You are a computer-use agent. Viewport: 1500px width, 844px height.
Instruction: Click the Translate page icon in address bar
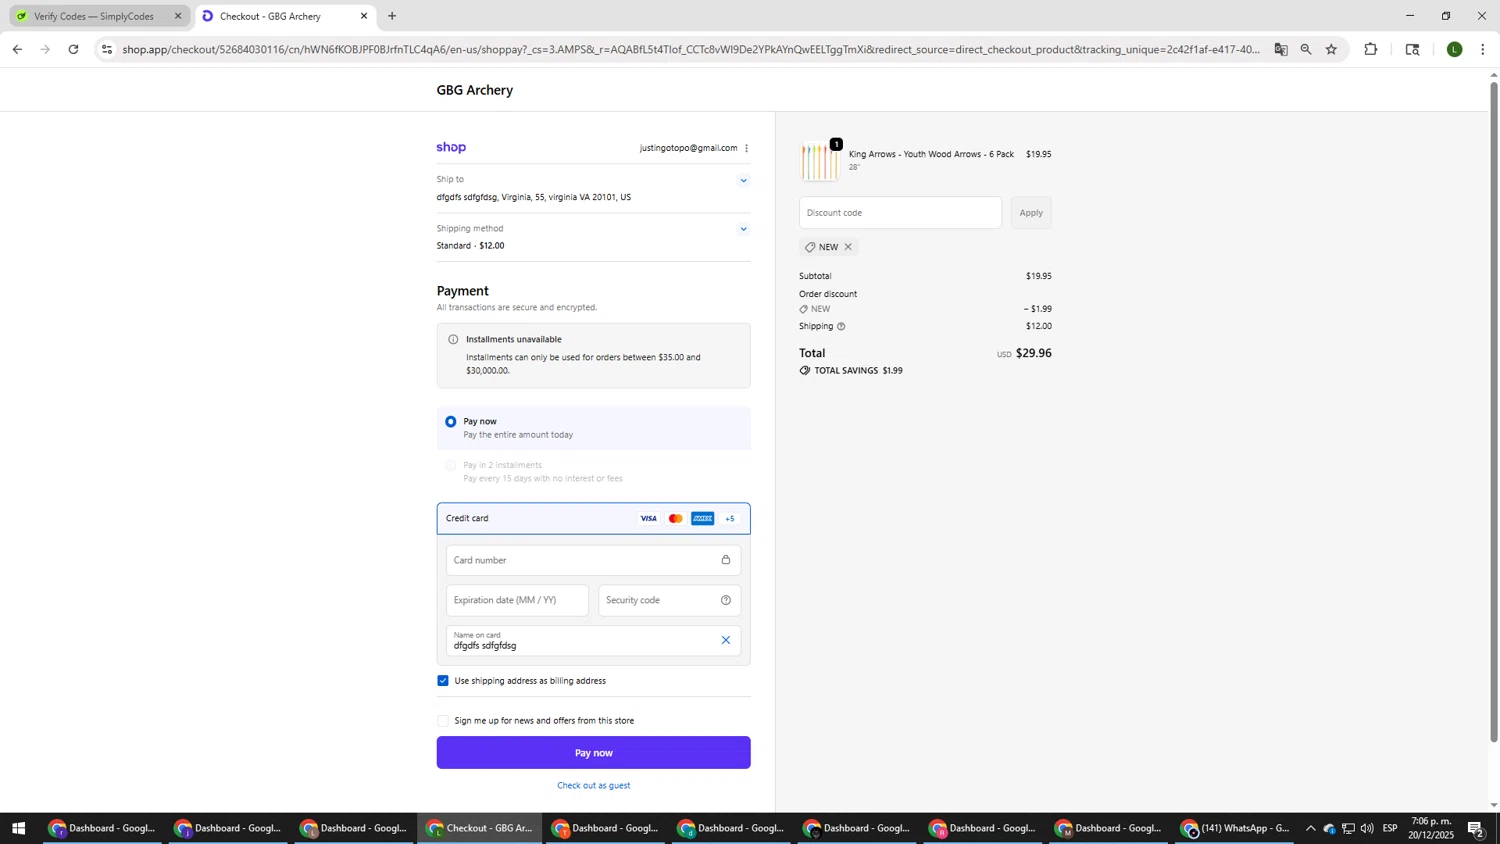(1281, 49)
